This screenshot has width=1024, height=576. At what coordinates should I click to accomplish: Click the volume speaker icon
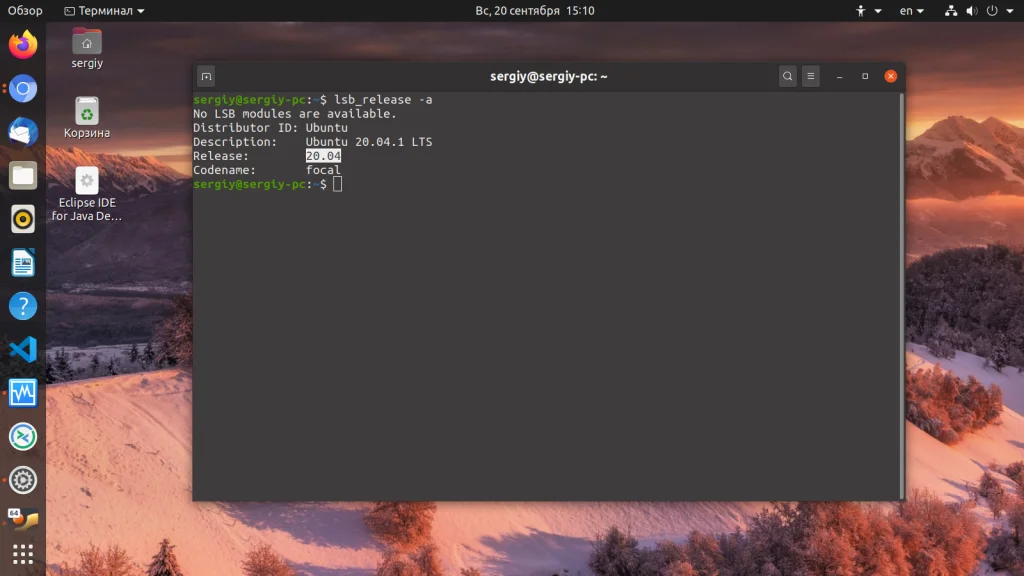coord(972,10)
